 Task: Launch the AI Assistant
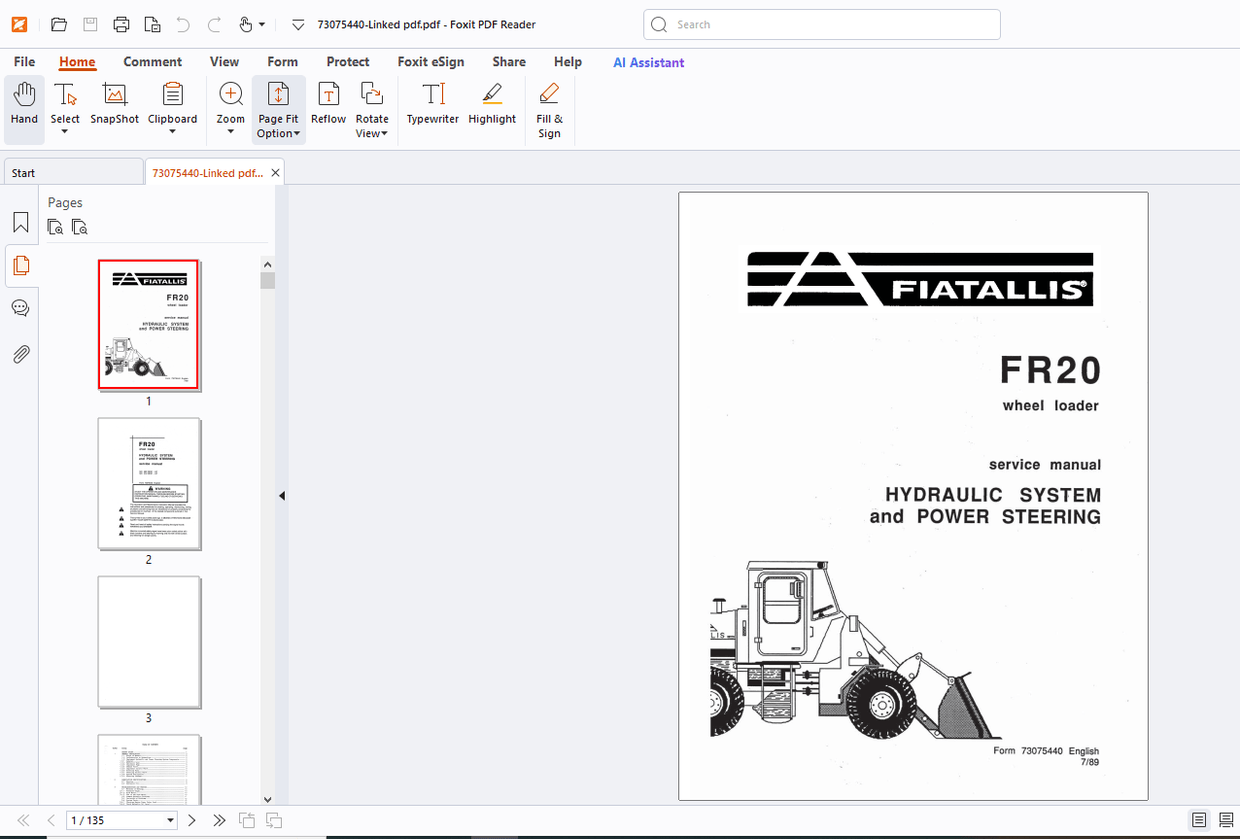pos(648,62)
